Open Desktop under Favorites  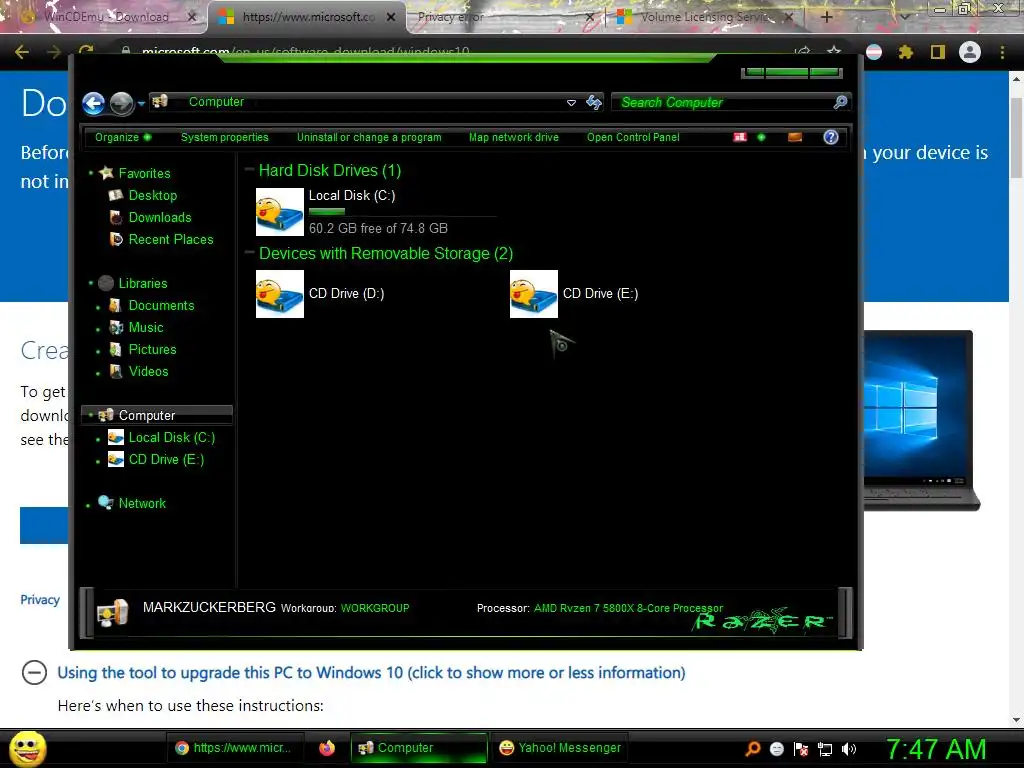click(x=152, y=195)
